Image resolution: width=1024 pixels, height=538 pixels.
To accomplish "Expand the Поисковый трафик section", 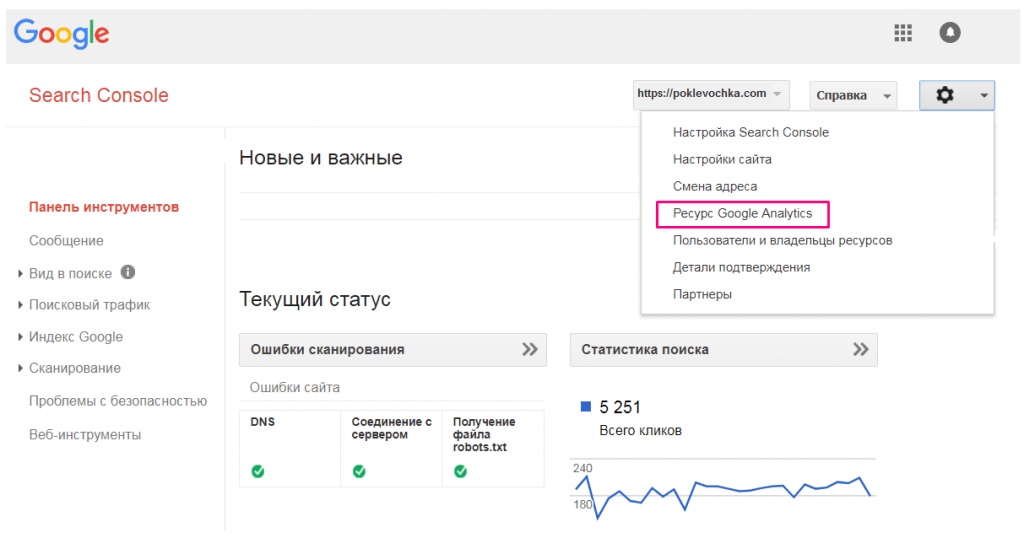I will pos(89,305).
